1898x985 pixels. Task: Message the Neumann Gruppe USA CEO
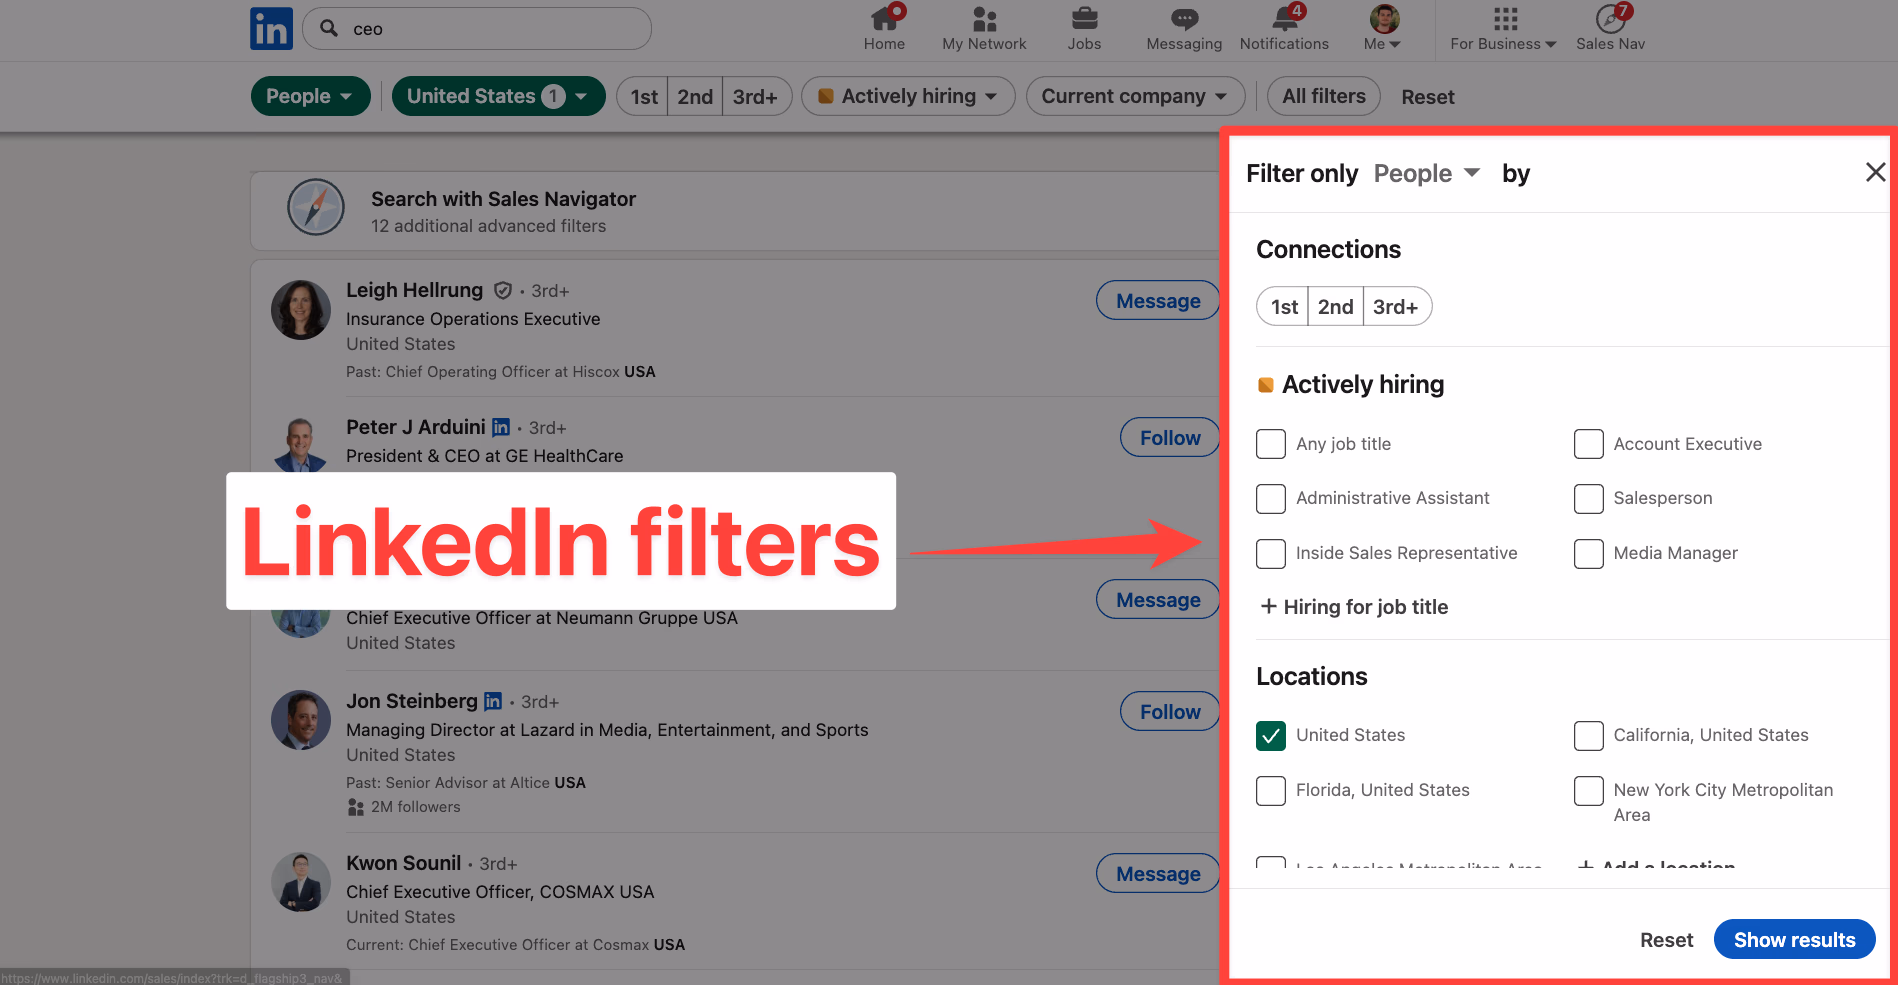point(1158,600)
